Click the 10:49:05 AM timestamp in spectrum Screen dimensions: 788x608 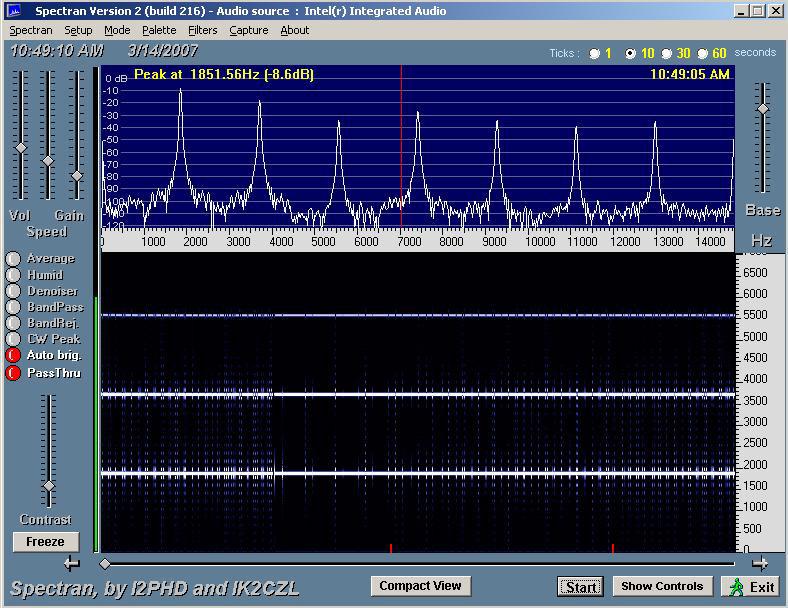[x=690, y=75]
